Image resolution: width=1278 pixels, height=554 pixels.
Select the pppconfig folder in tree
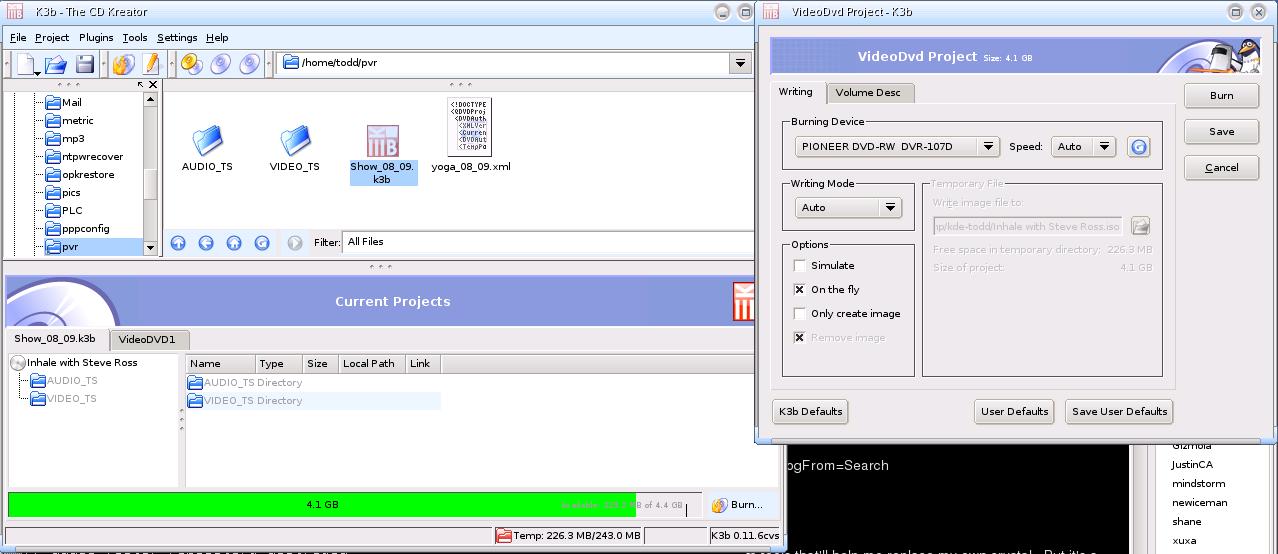point(77,229)
